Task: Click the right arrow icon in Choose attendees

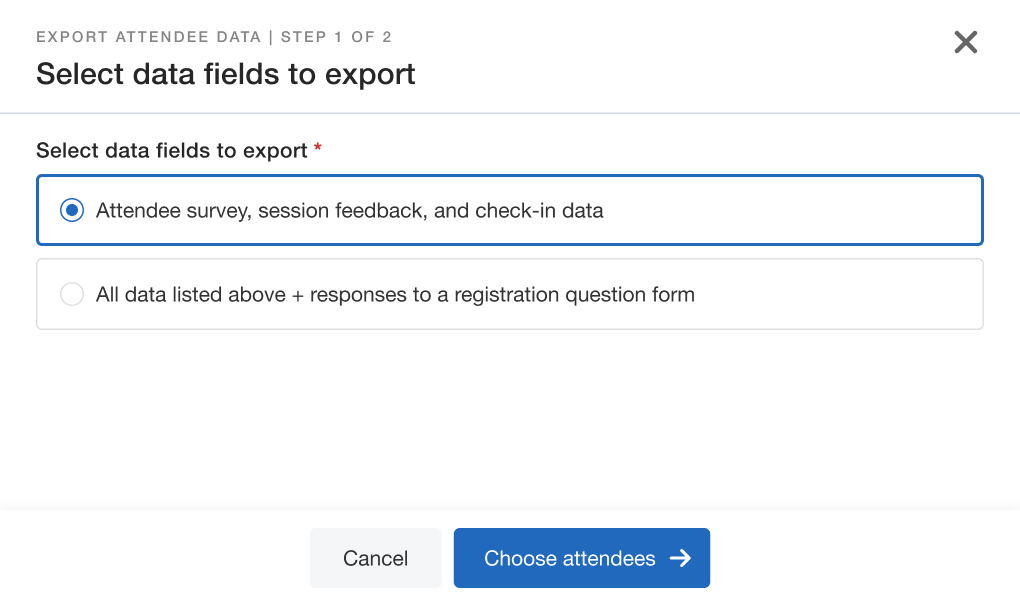Action: 680,558
